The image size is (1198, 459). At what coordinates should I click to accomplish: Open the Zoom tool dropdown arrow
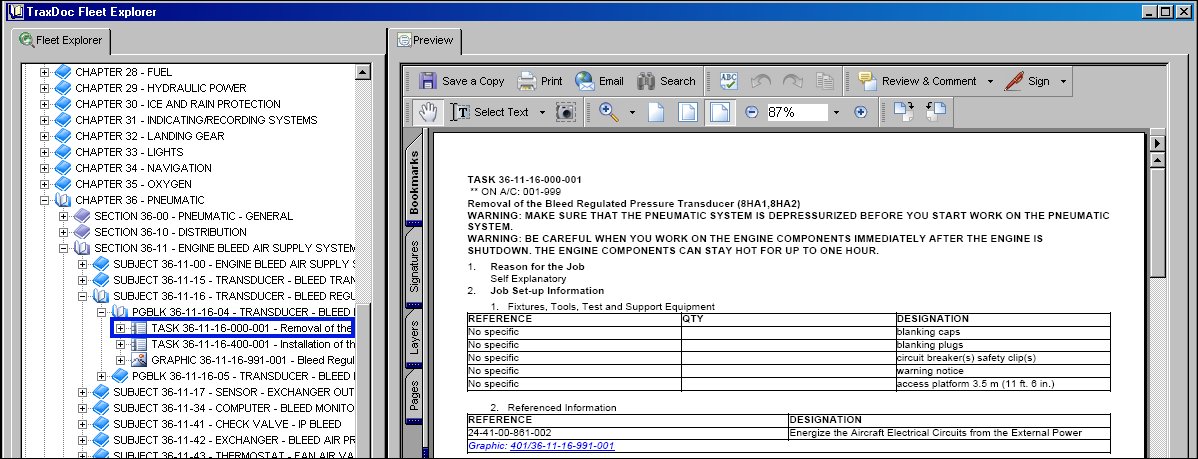pyautogui.click(x=632, y=112)
